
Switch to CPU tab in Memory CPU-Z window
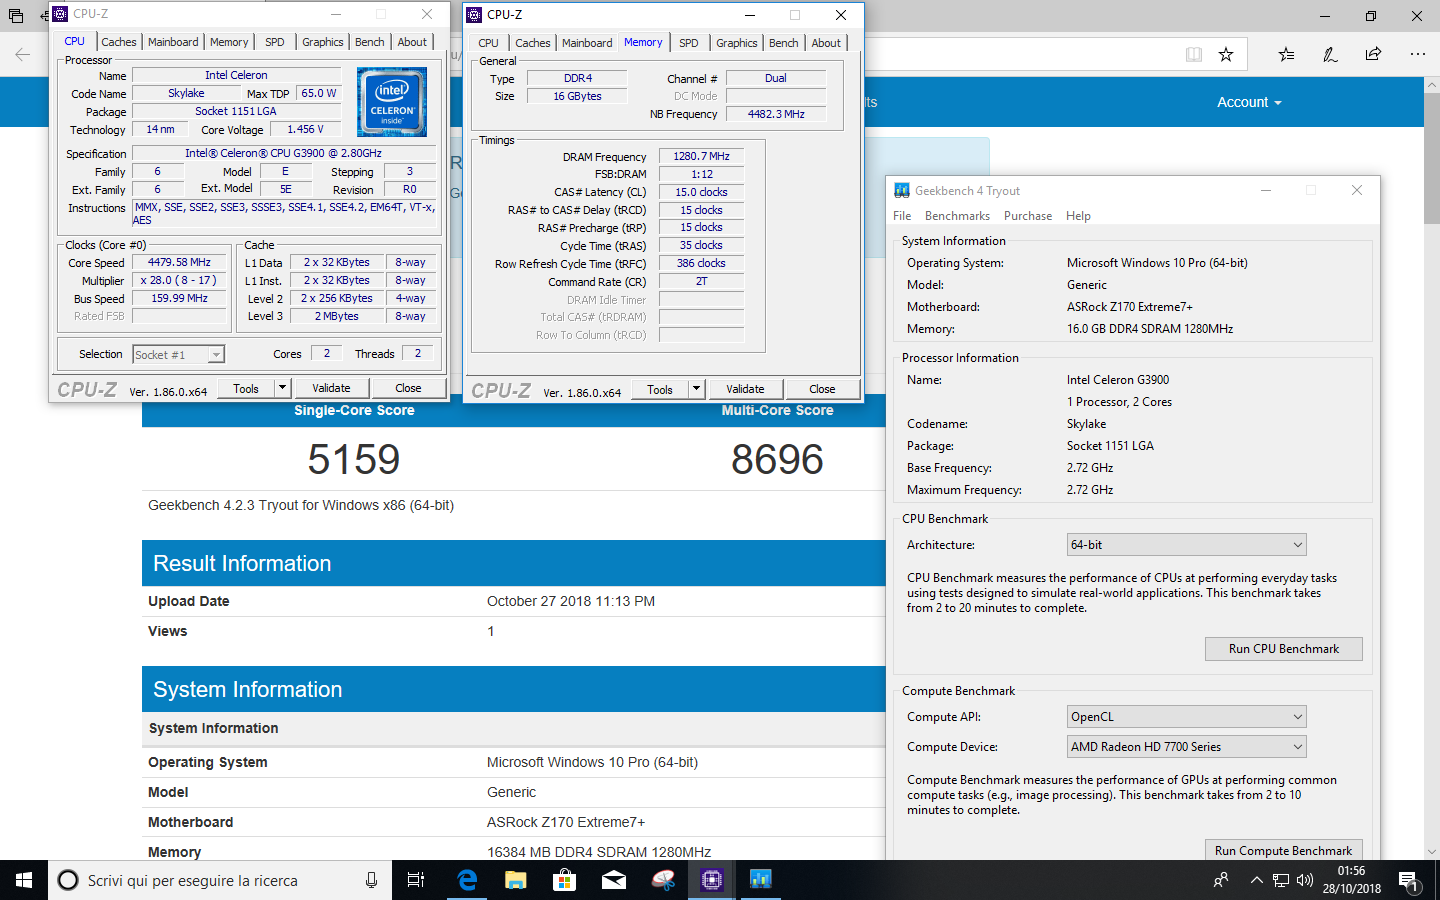click(488, 43)
